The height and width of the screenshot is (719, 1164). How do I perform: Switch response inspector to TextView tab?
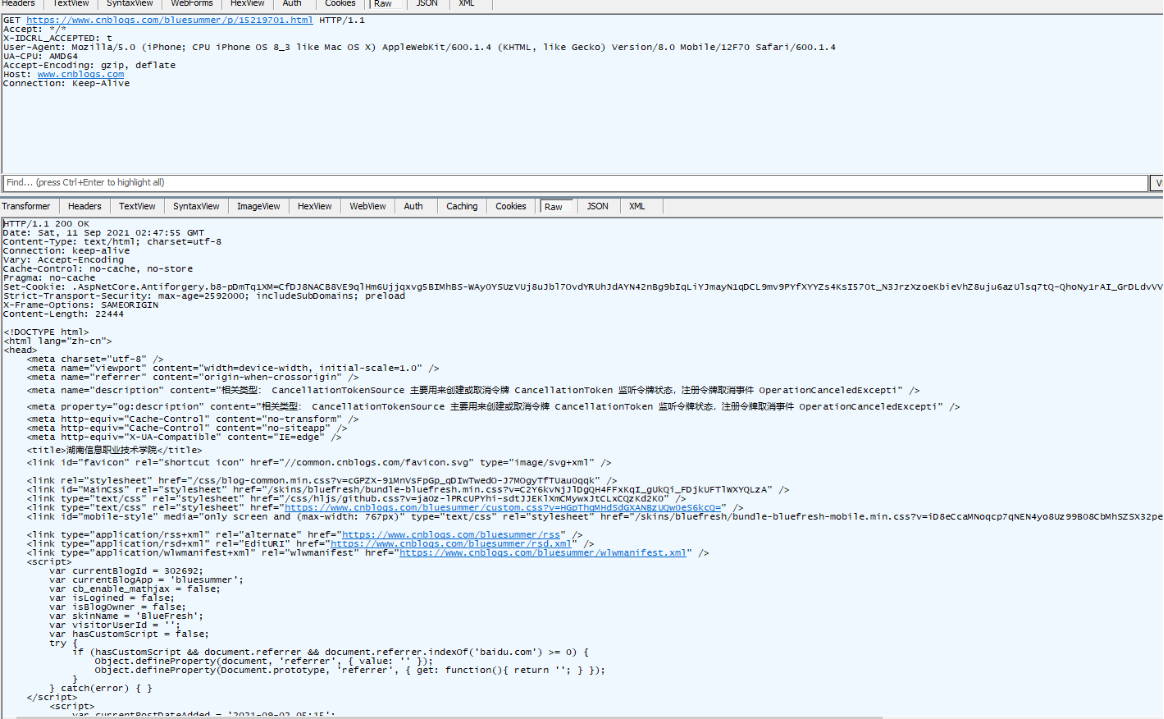(137, 206)
